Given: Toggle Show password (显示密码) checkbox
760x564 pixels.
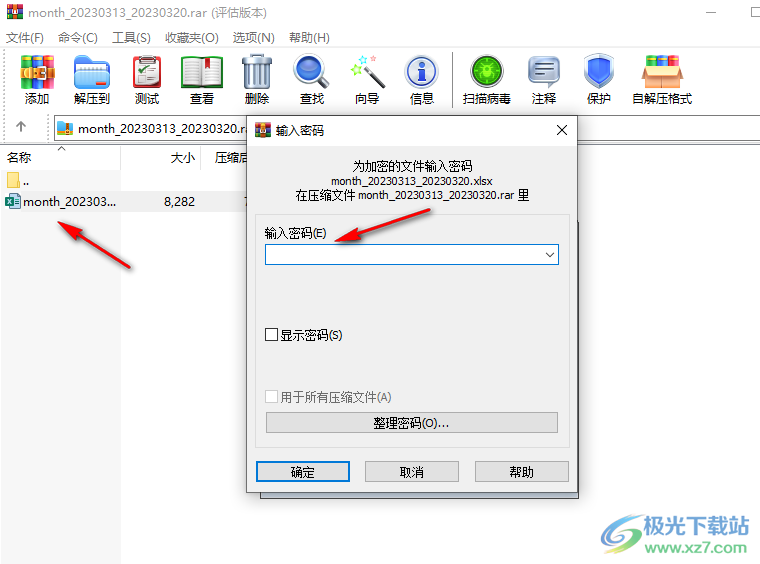Looking at the screenshot, I should point(271,334).
